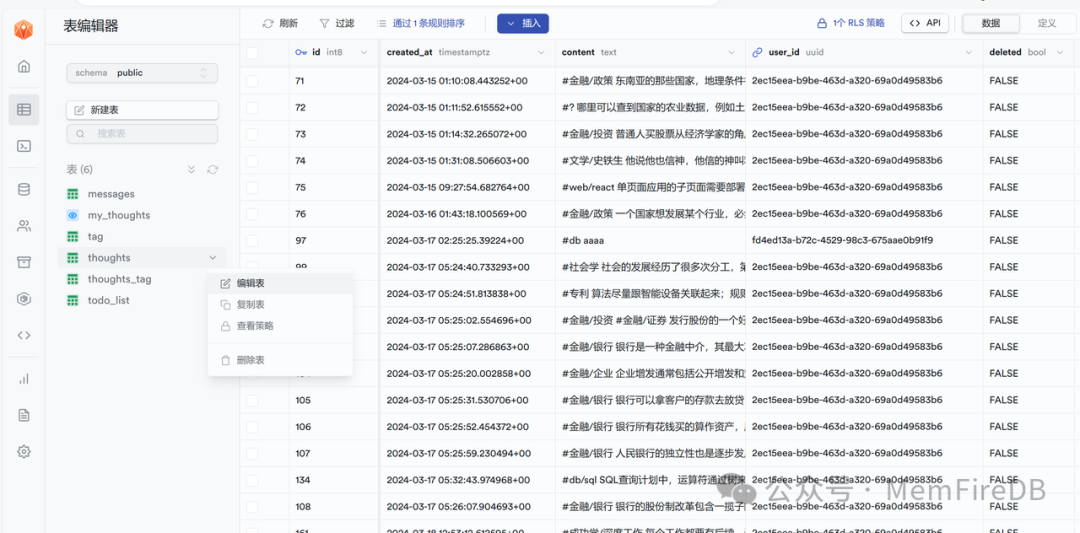
Task: Open 通过 1 条规则排序 sort rules
Action: click(422, 23)
